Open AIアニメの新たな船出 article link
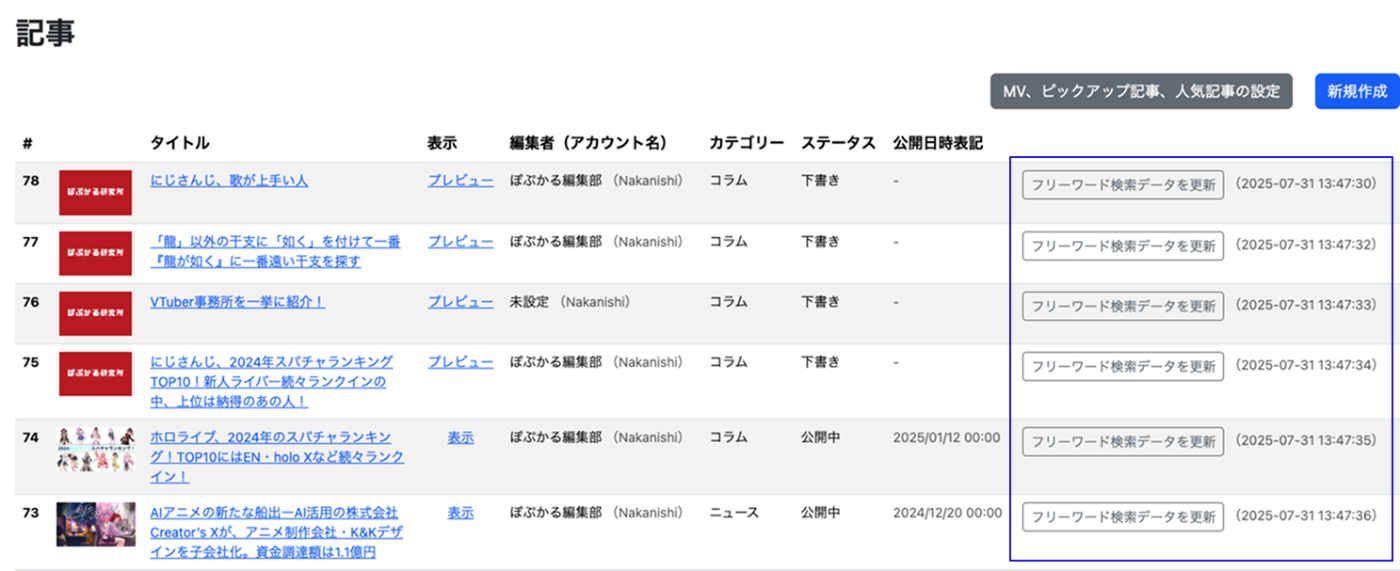The width and height of the screenshot is (1400, 571). point(274,532)
